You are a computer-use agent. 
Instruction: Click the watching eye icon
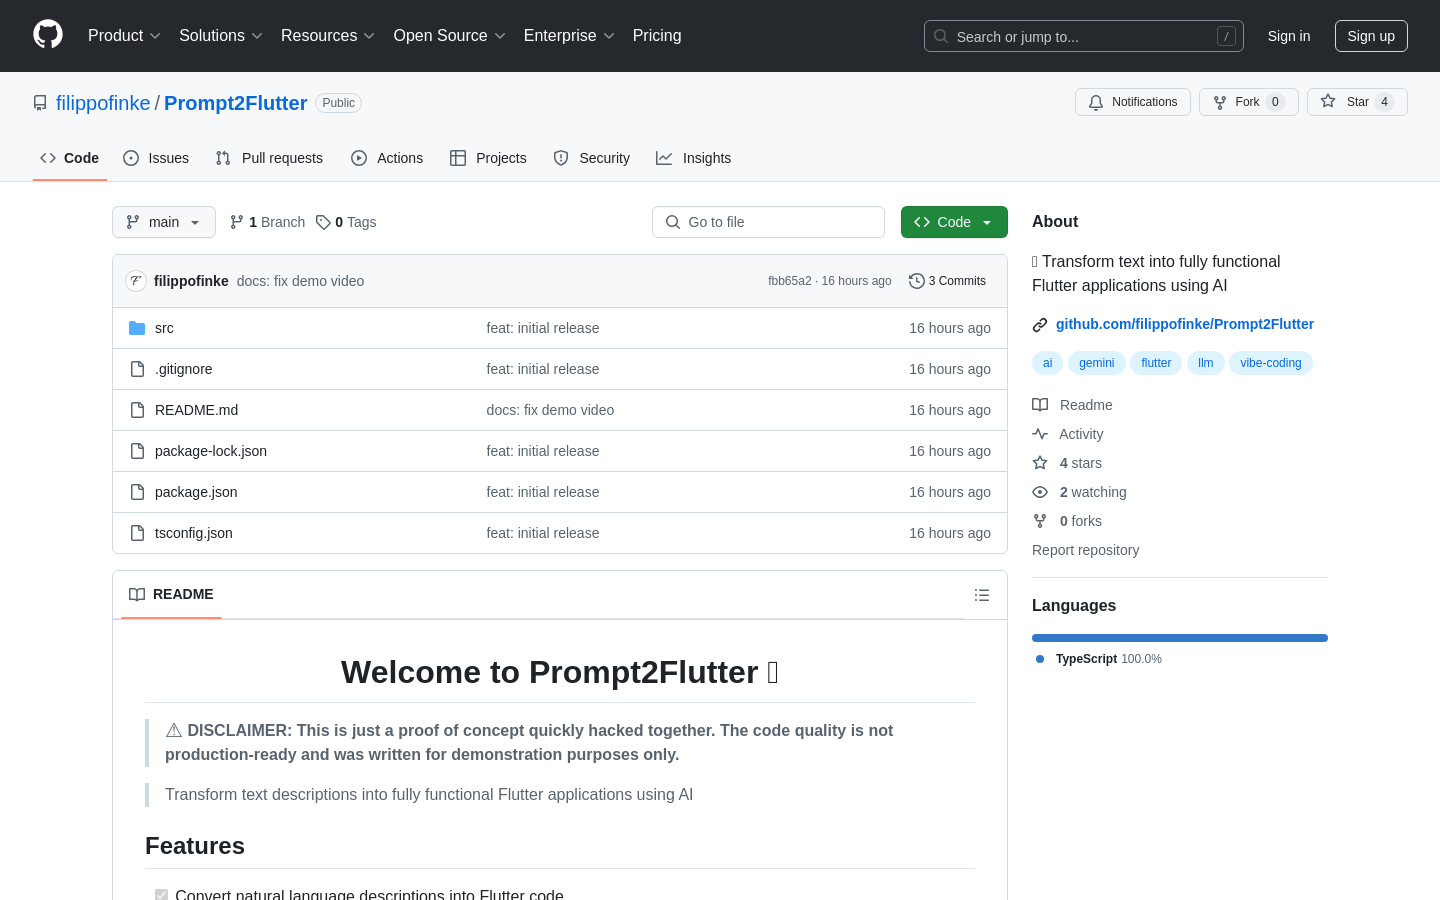[1040, 492]
